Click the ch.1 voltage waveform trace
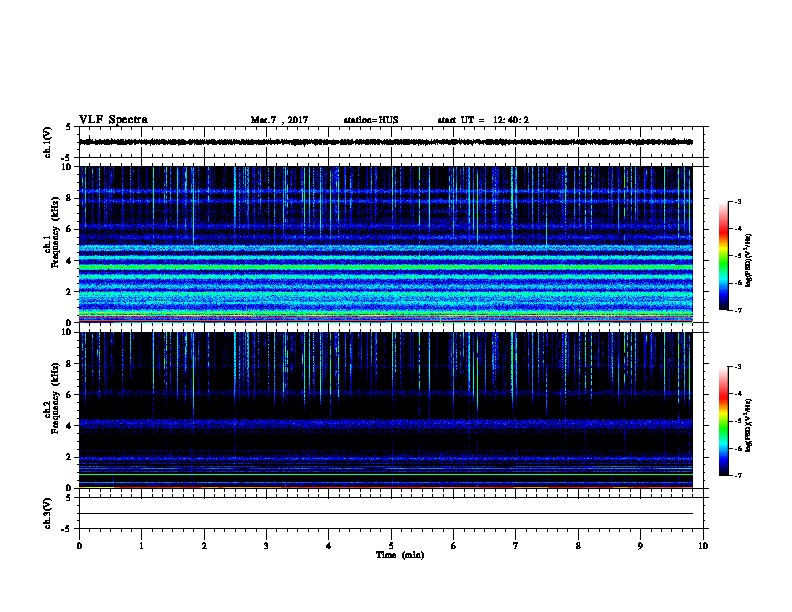This screenshot has height=612, width=792. (386, 142)
